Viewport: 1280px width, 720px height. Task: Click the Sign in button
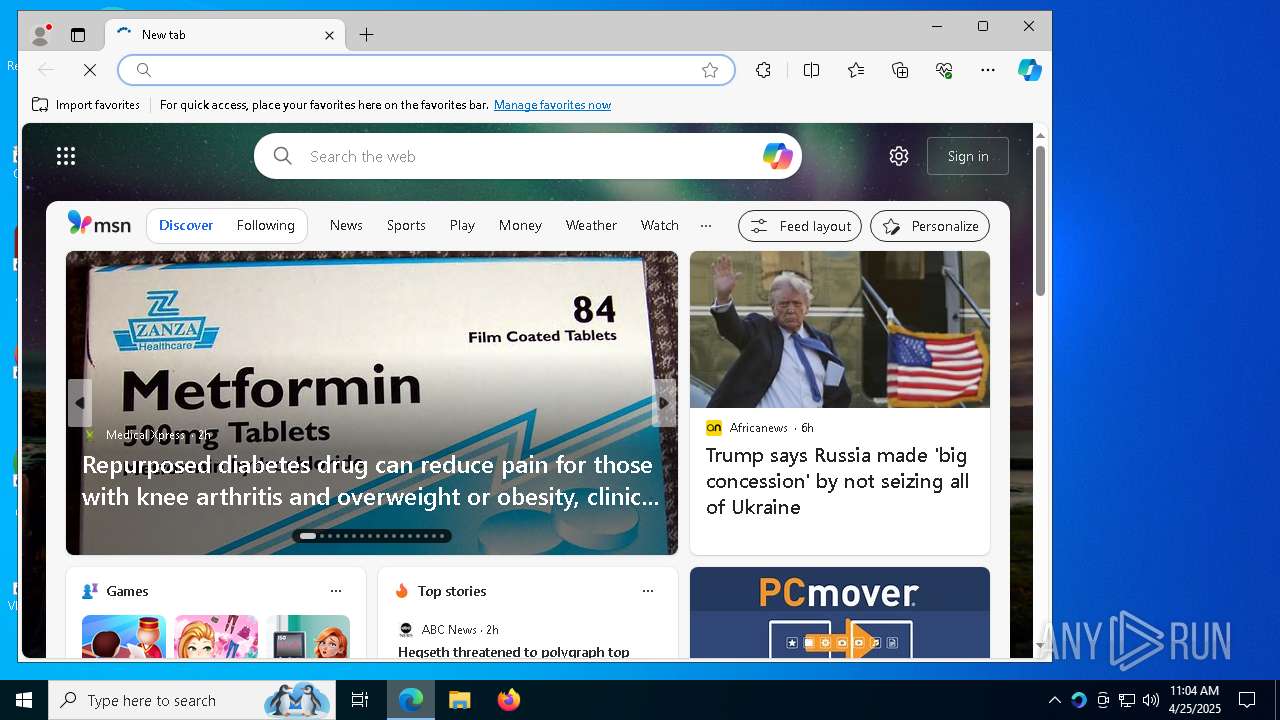click(x=968, y=156)
